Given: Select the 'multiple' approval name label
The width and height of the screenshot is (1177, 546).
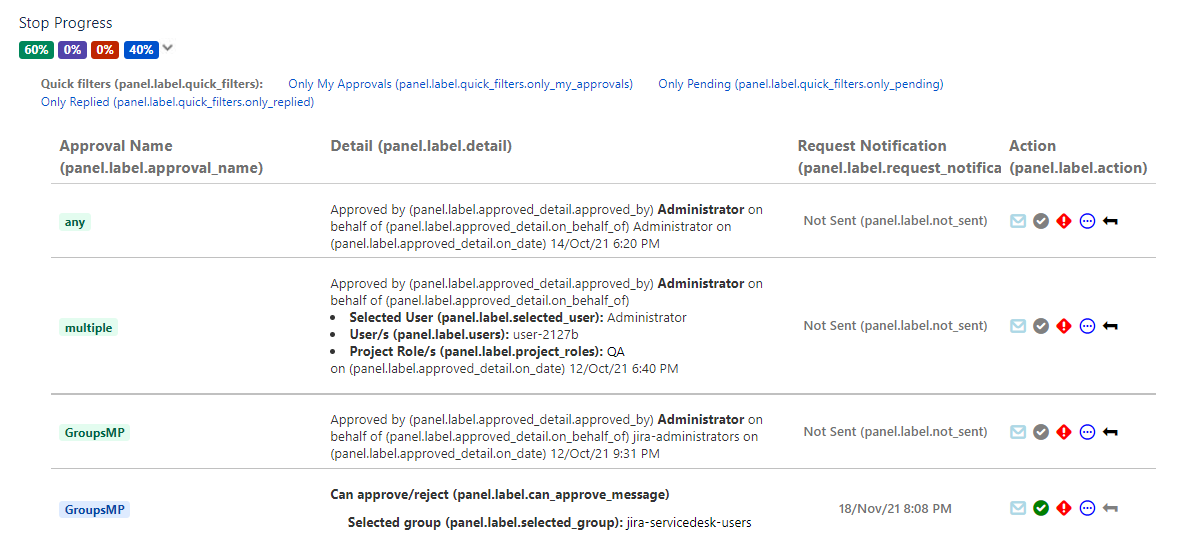Looking at the screenshot, I should 88,327.
